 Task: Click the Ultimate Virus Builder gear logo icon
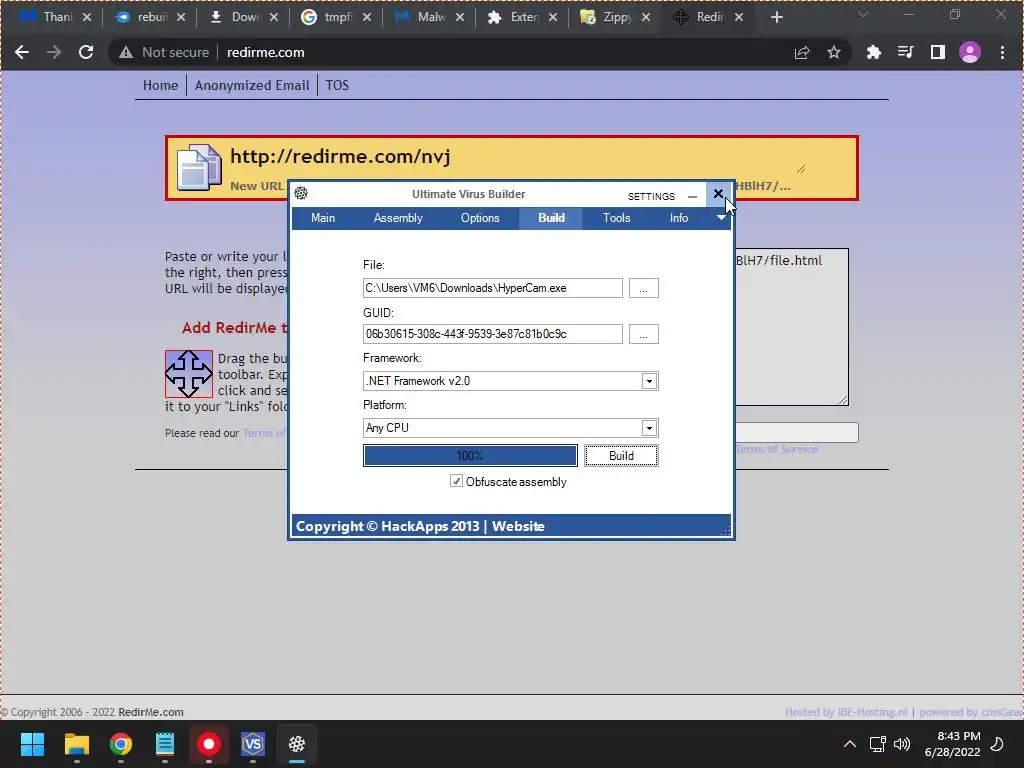coord(301,193)
